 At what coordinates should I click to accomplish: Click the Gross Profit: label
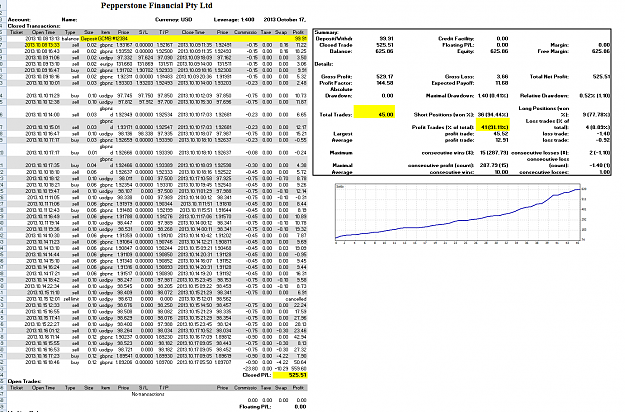tap(337, 77)
